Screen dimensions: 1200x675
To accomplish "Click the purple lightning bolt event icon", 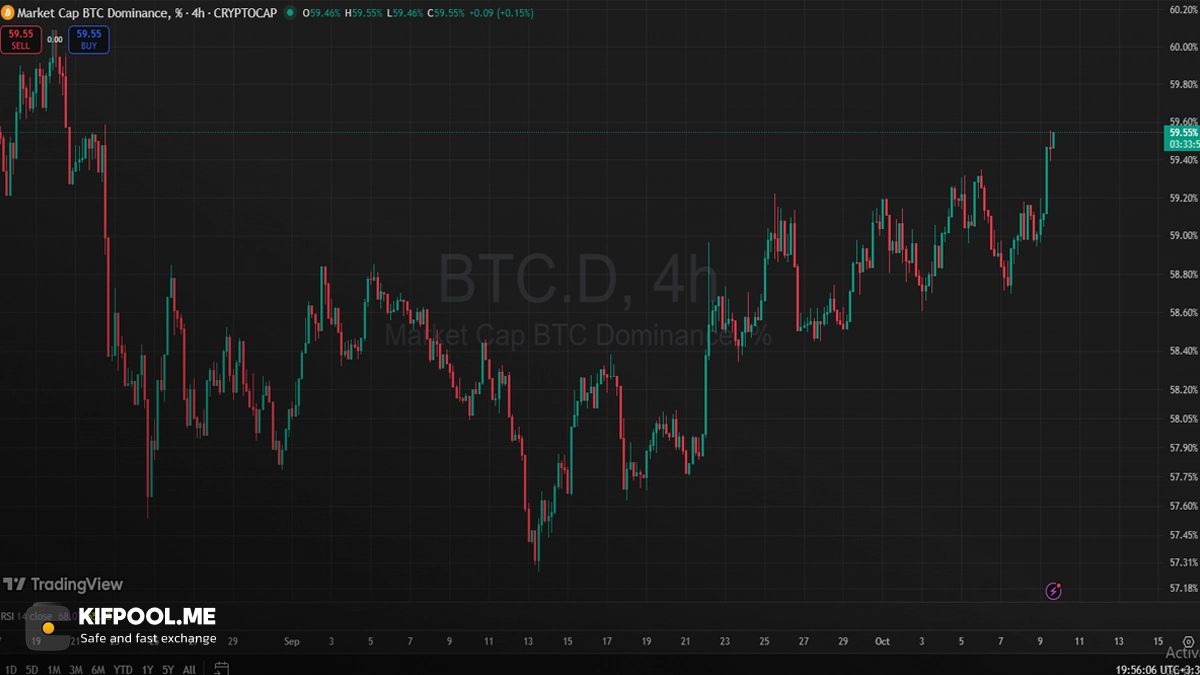I will [1053, 591].
